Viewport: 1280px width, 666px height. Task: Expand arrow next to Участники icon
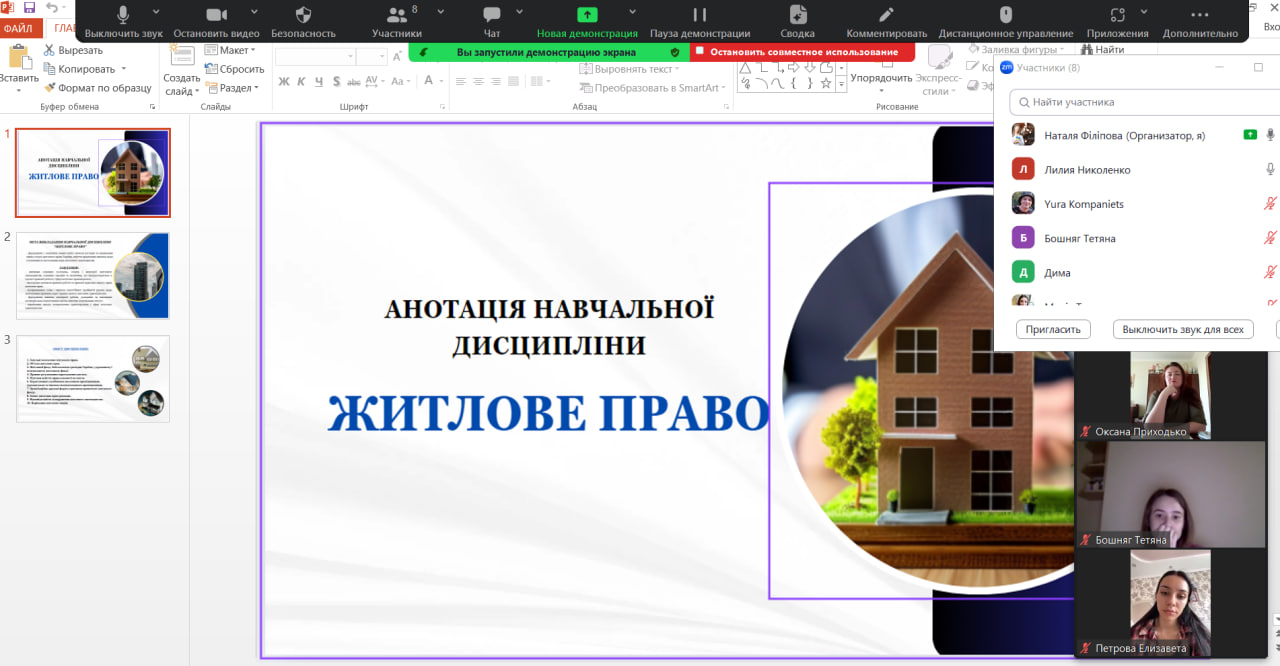tap(441, 12)
